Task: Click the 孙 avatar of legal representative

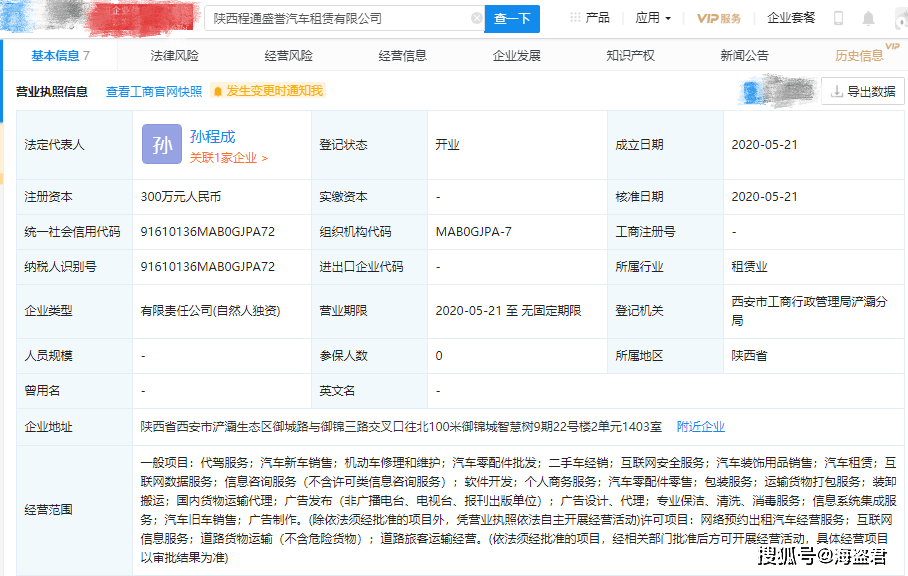Action: [x=162, y=145]
